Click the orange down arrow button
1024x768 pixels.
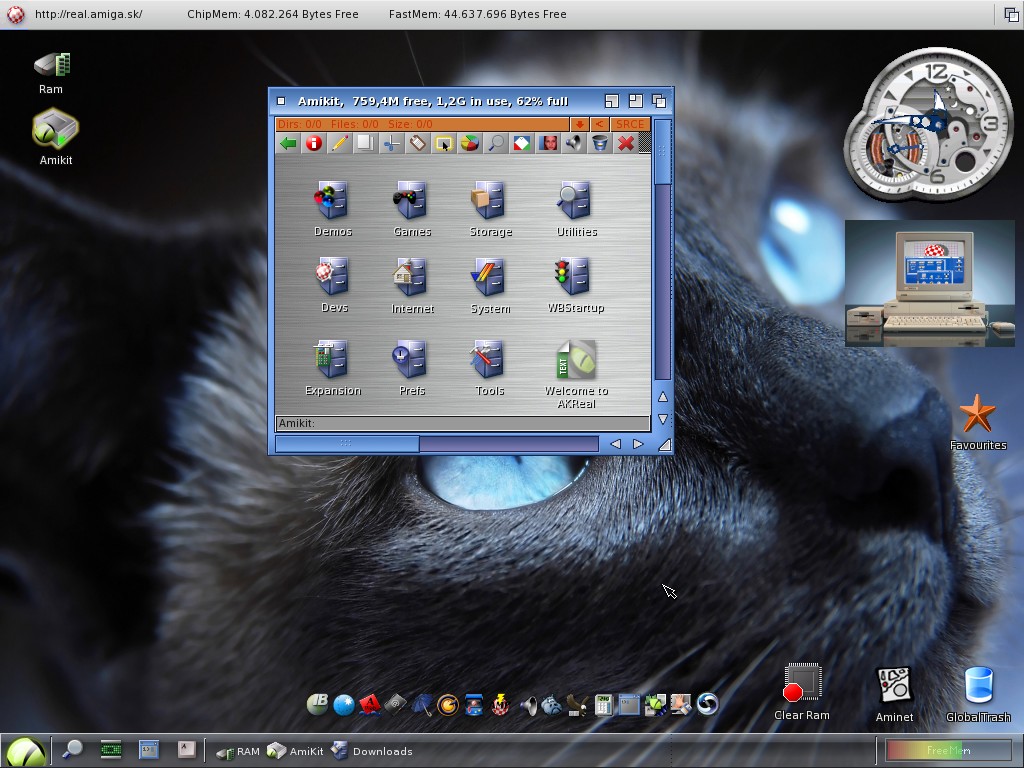(579, 124)
